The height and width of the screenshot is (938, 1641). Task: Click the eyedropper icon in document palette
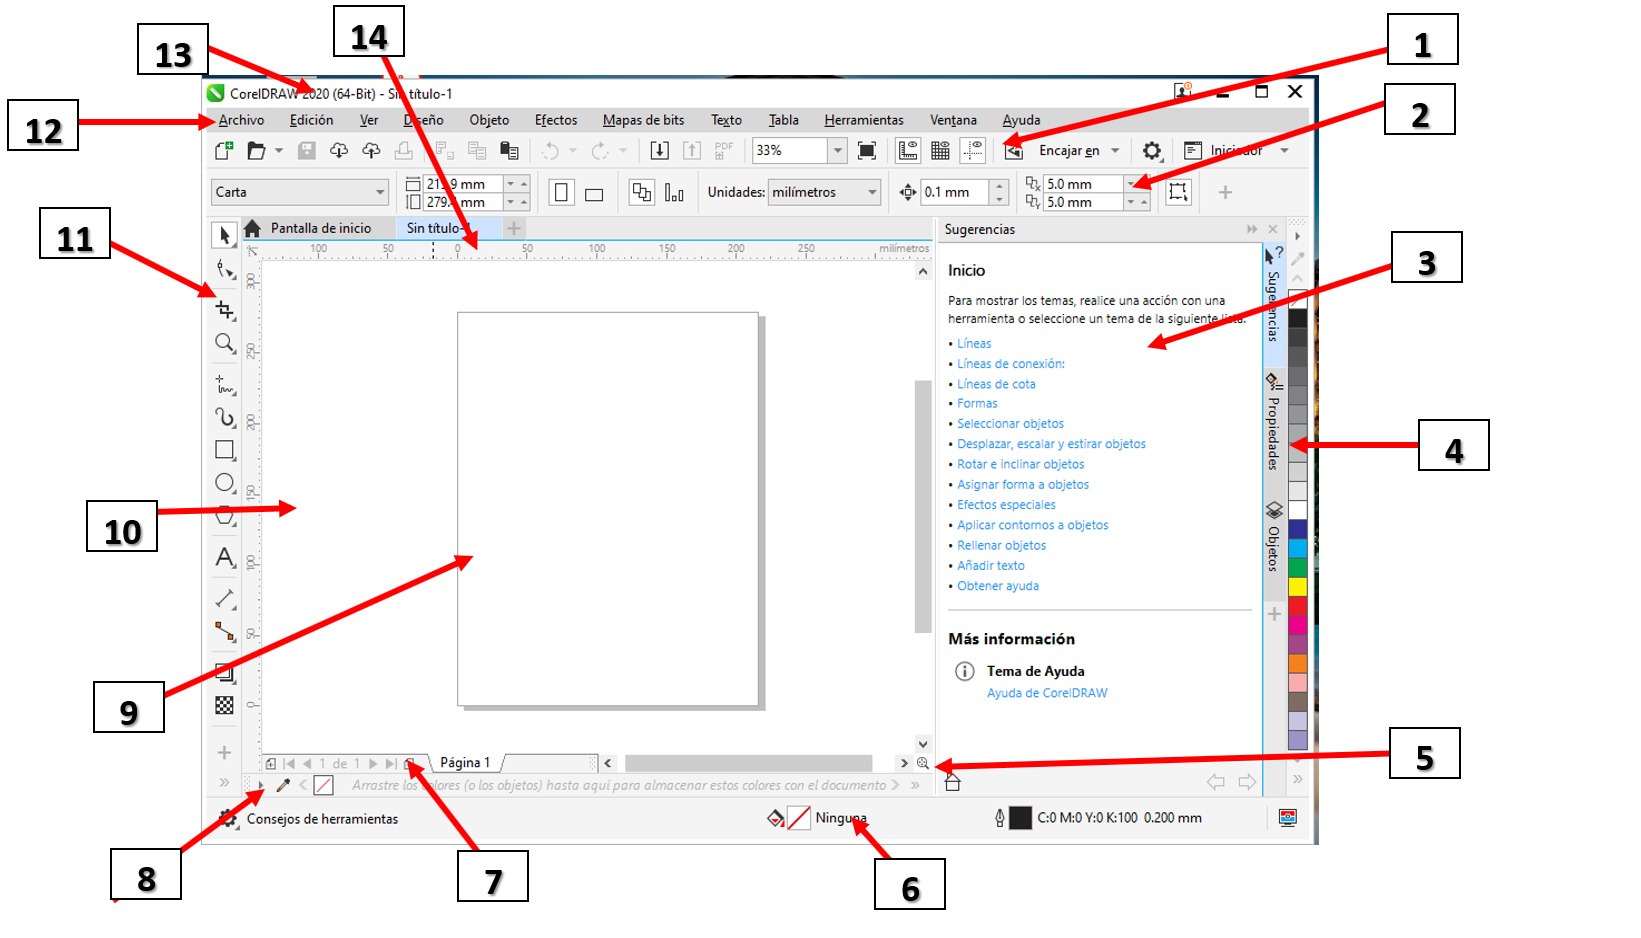tap(283, 785)
